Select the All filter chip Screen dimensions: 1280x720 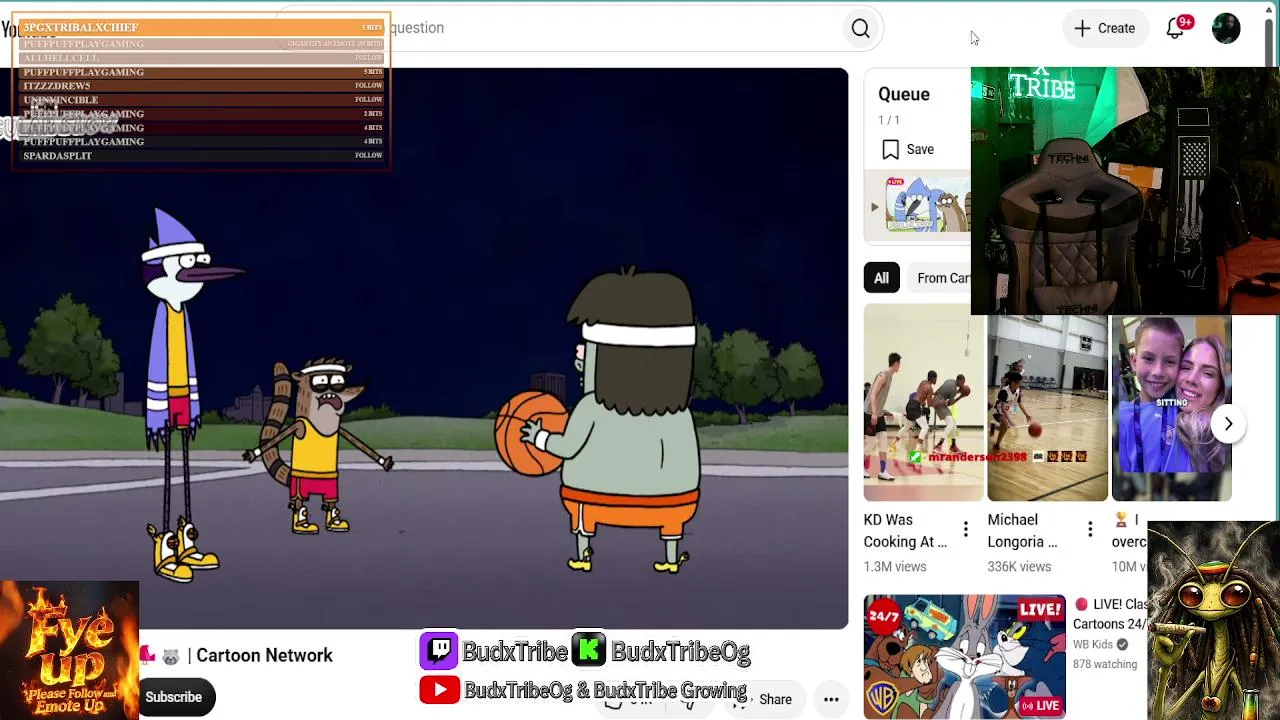click(x=881, y=278)
